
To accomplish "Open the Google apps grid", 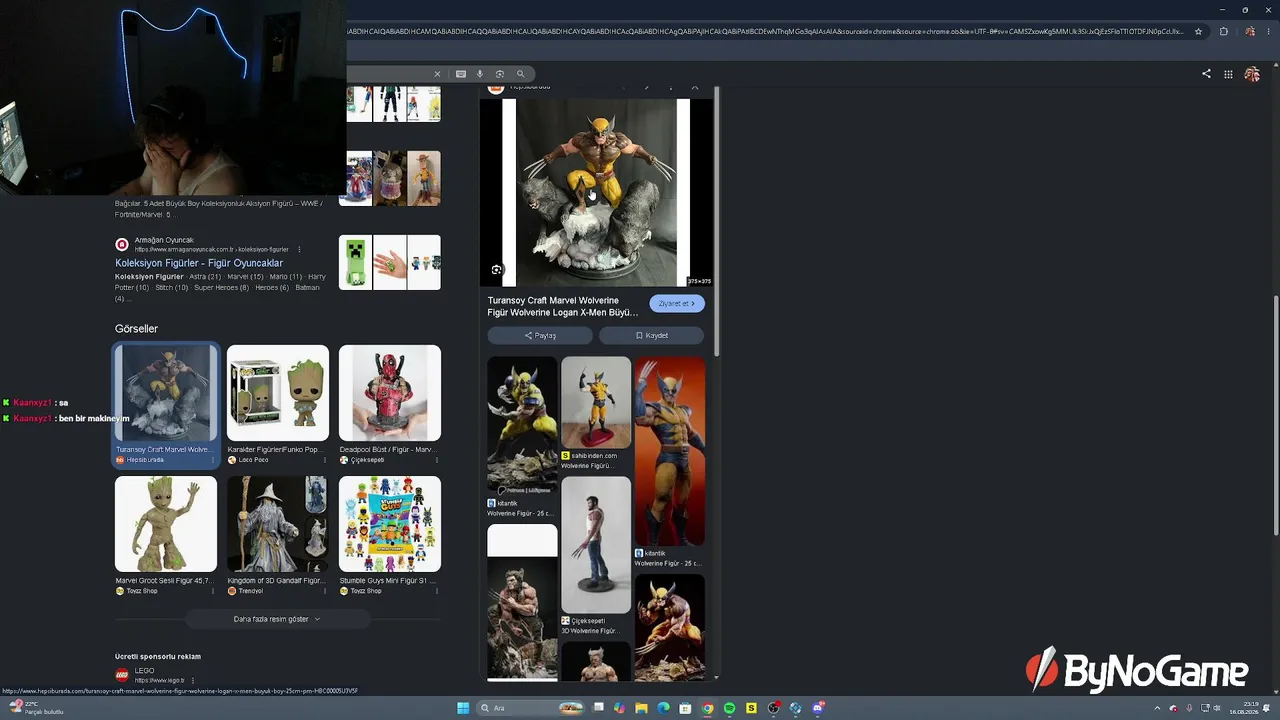I will 1228,74.
